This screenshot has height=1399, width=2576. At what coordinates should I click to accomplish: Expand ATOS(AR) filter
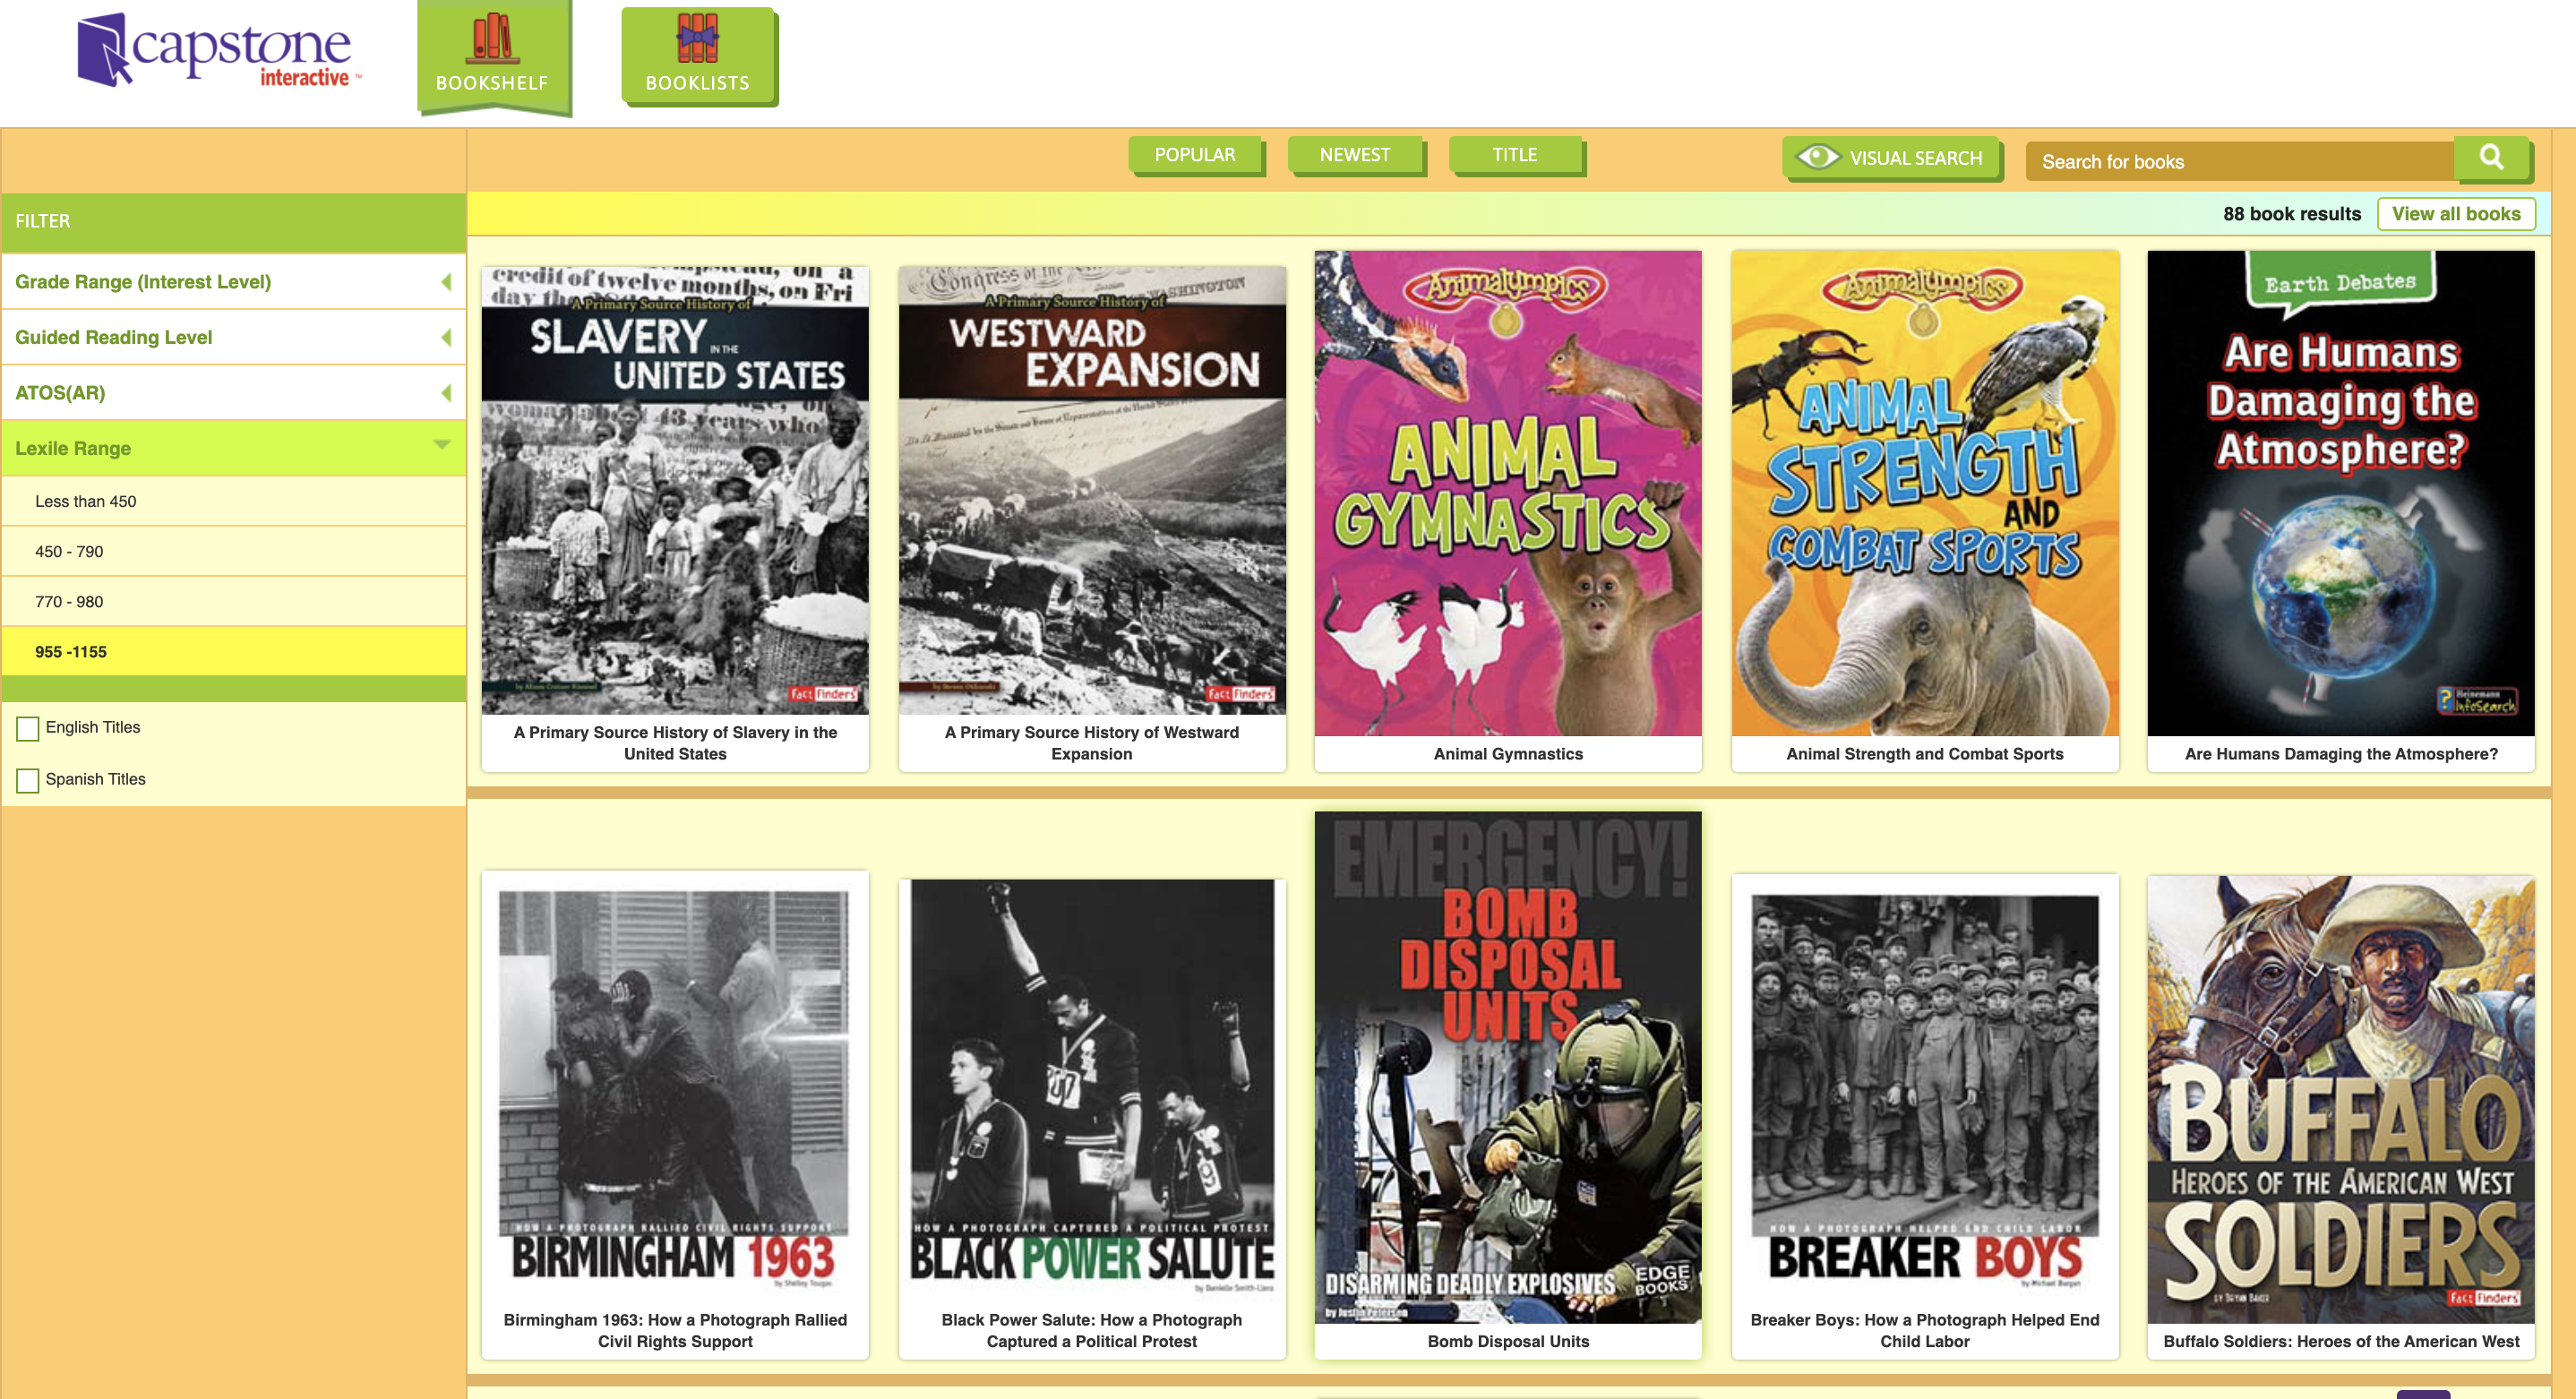pos(233,393)
